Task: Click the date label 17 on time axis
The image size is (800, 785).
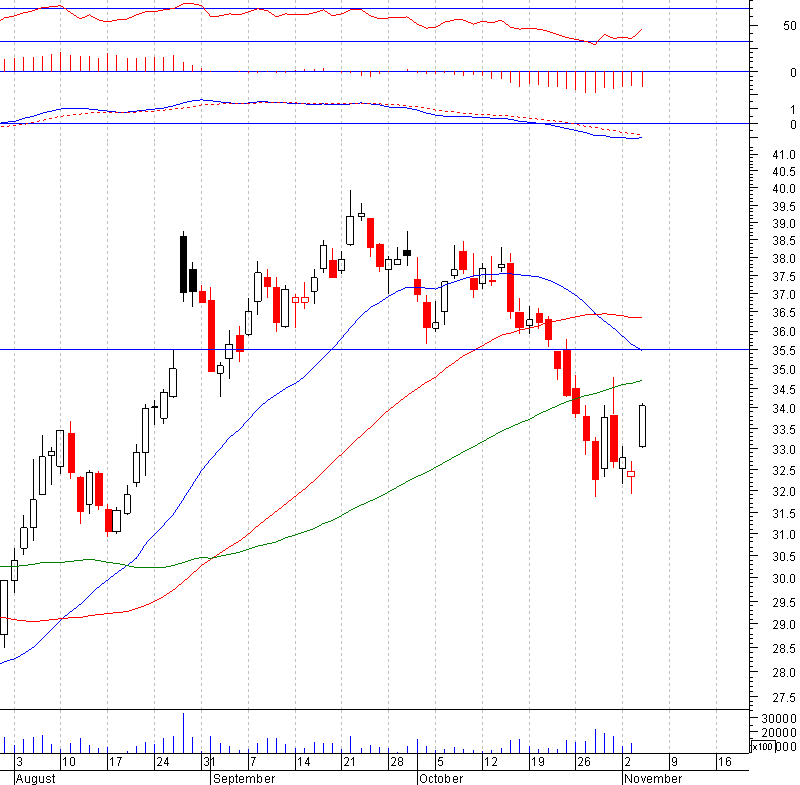Action: [x=115, y=762]
